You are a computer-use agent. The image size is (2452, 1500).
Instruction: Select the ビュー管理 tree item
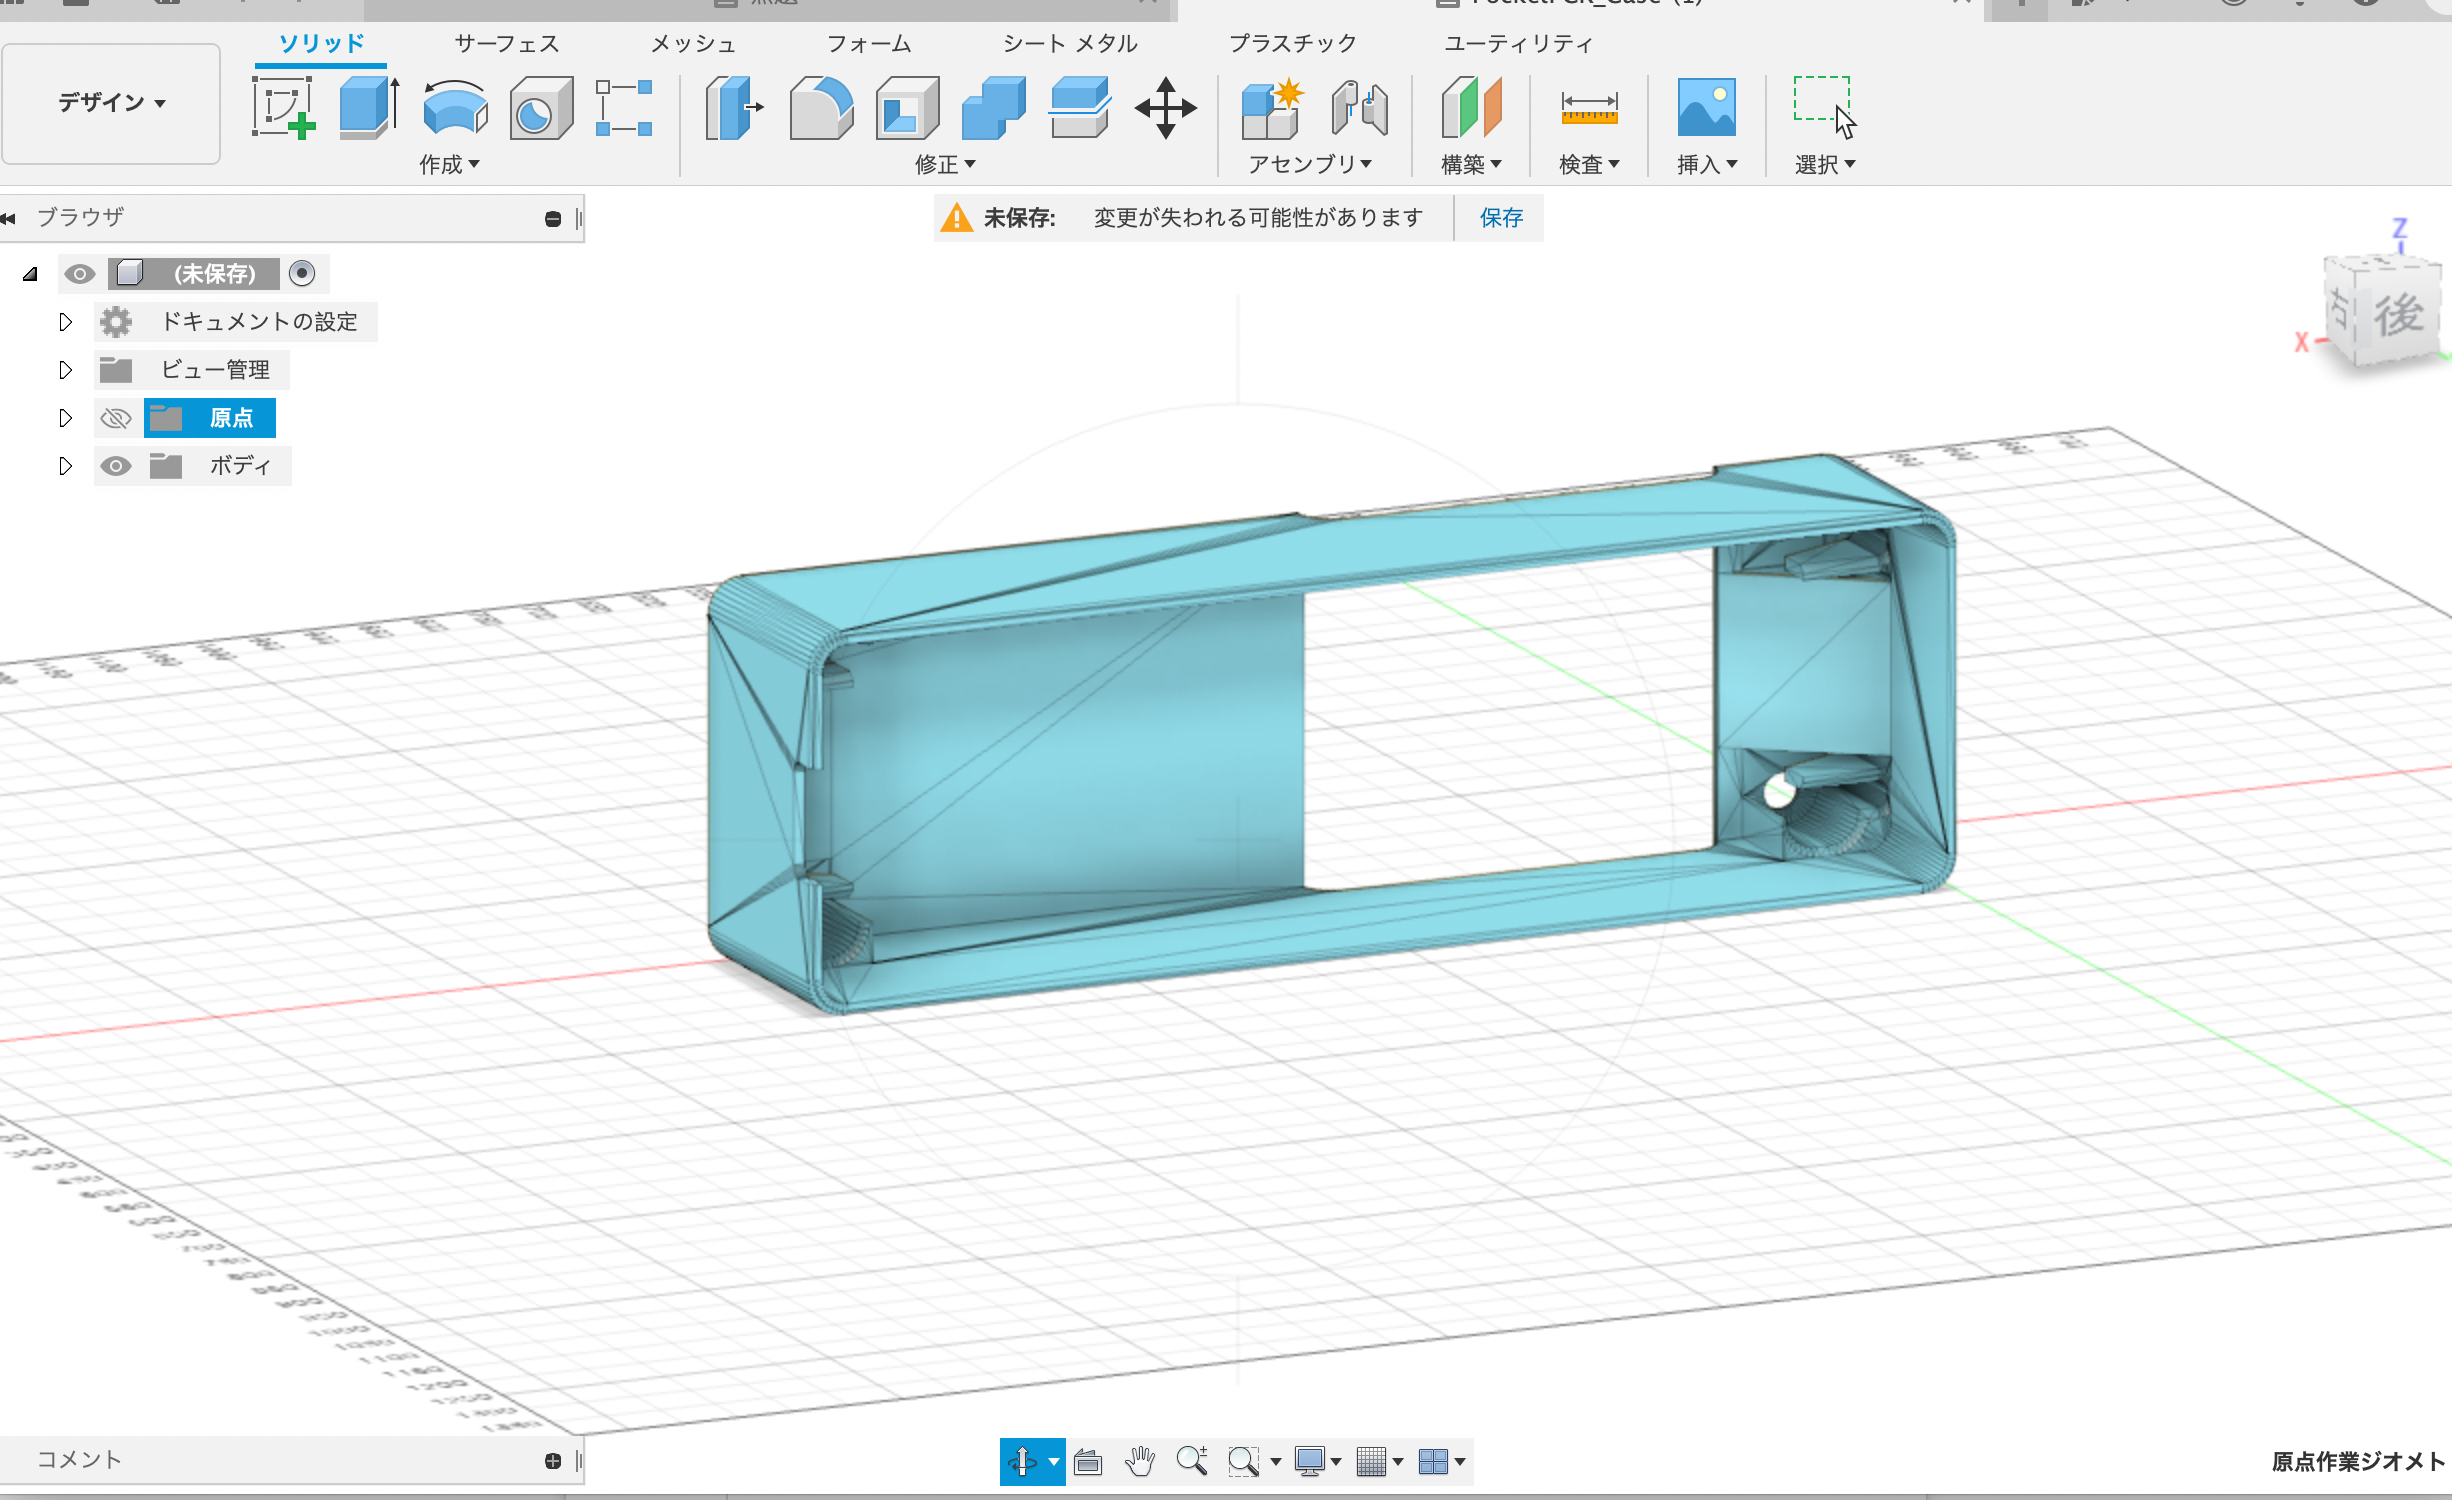[215, 370]
